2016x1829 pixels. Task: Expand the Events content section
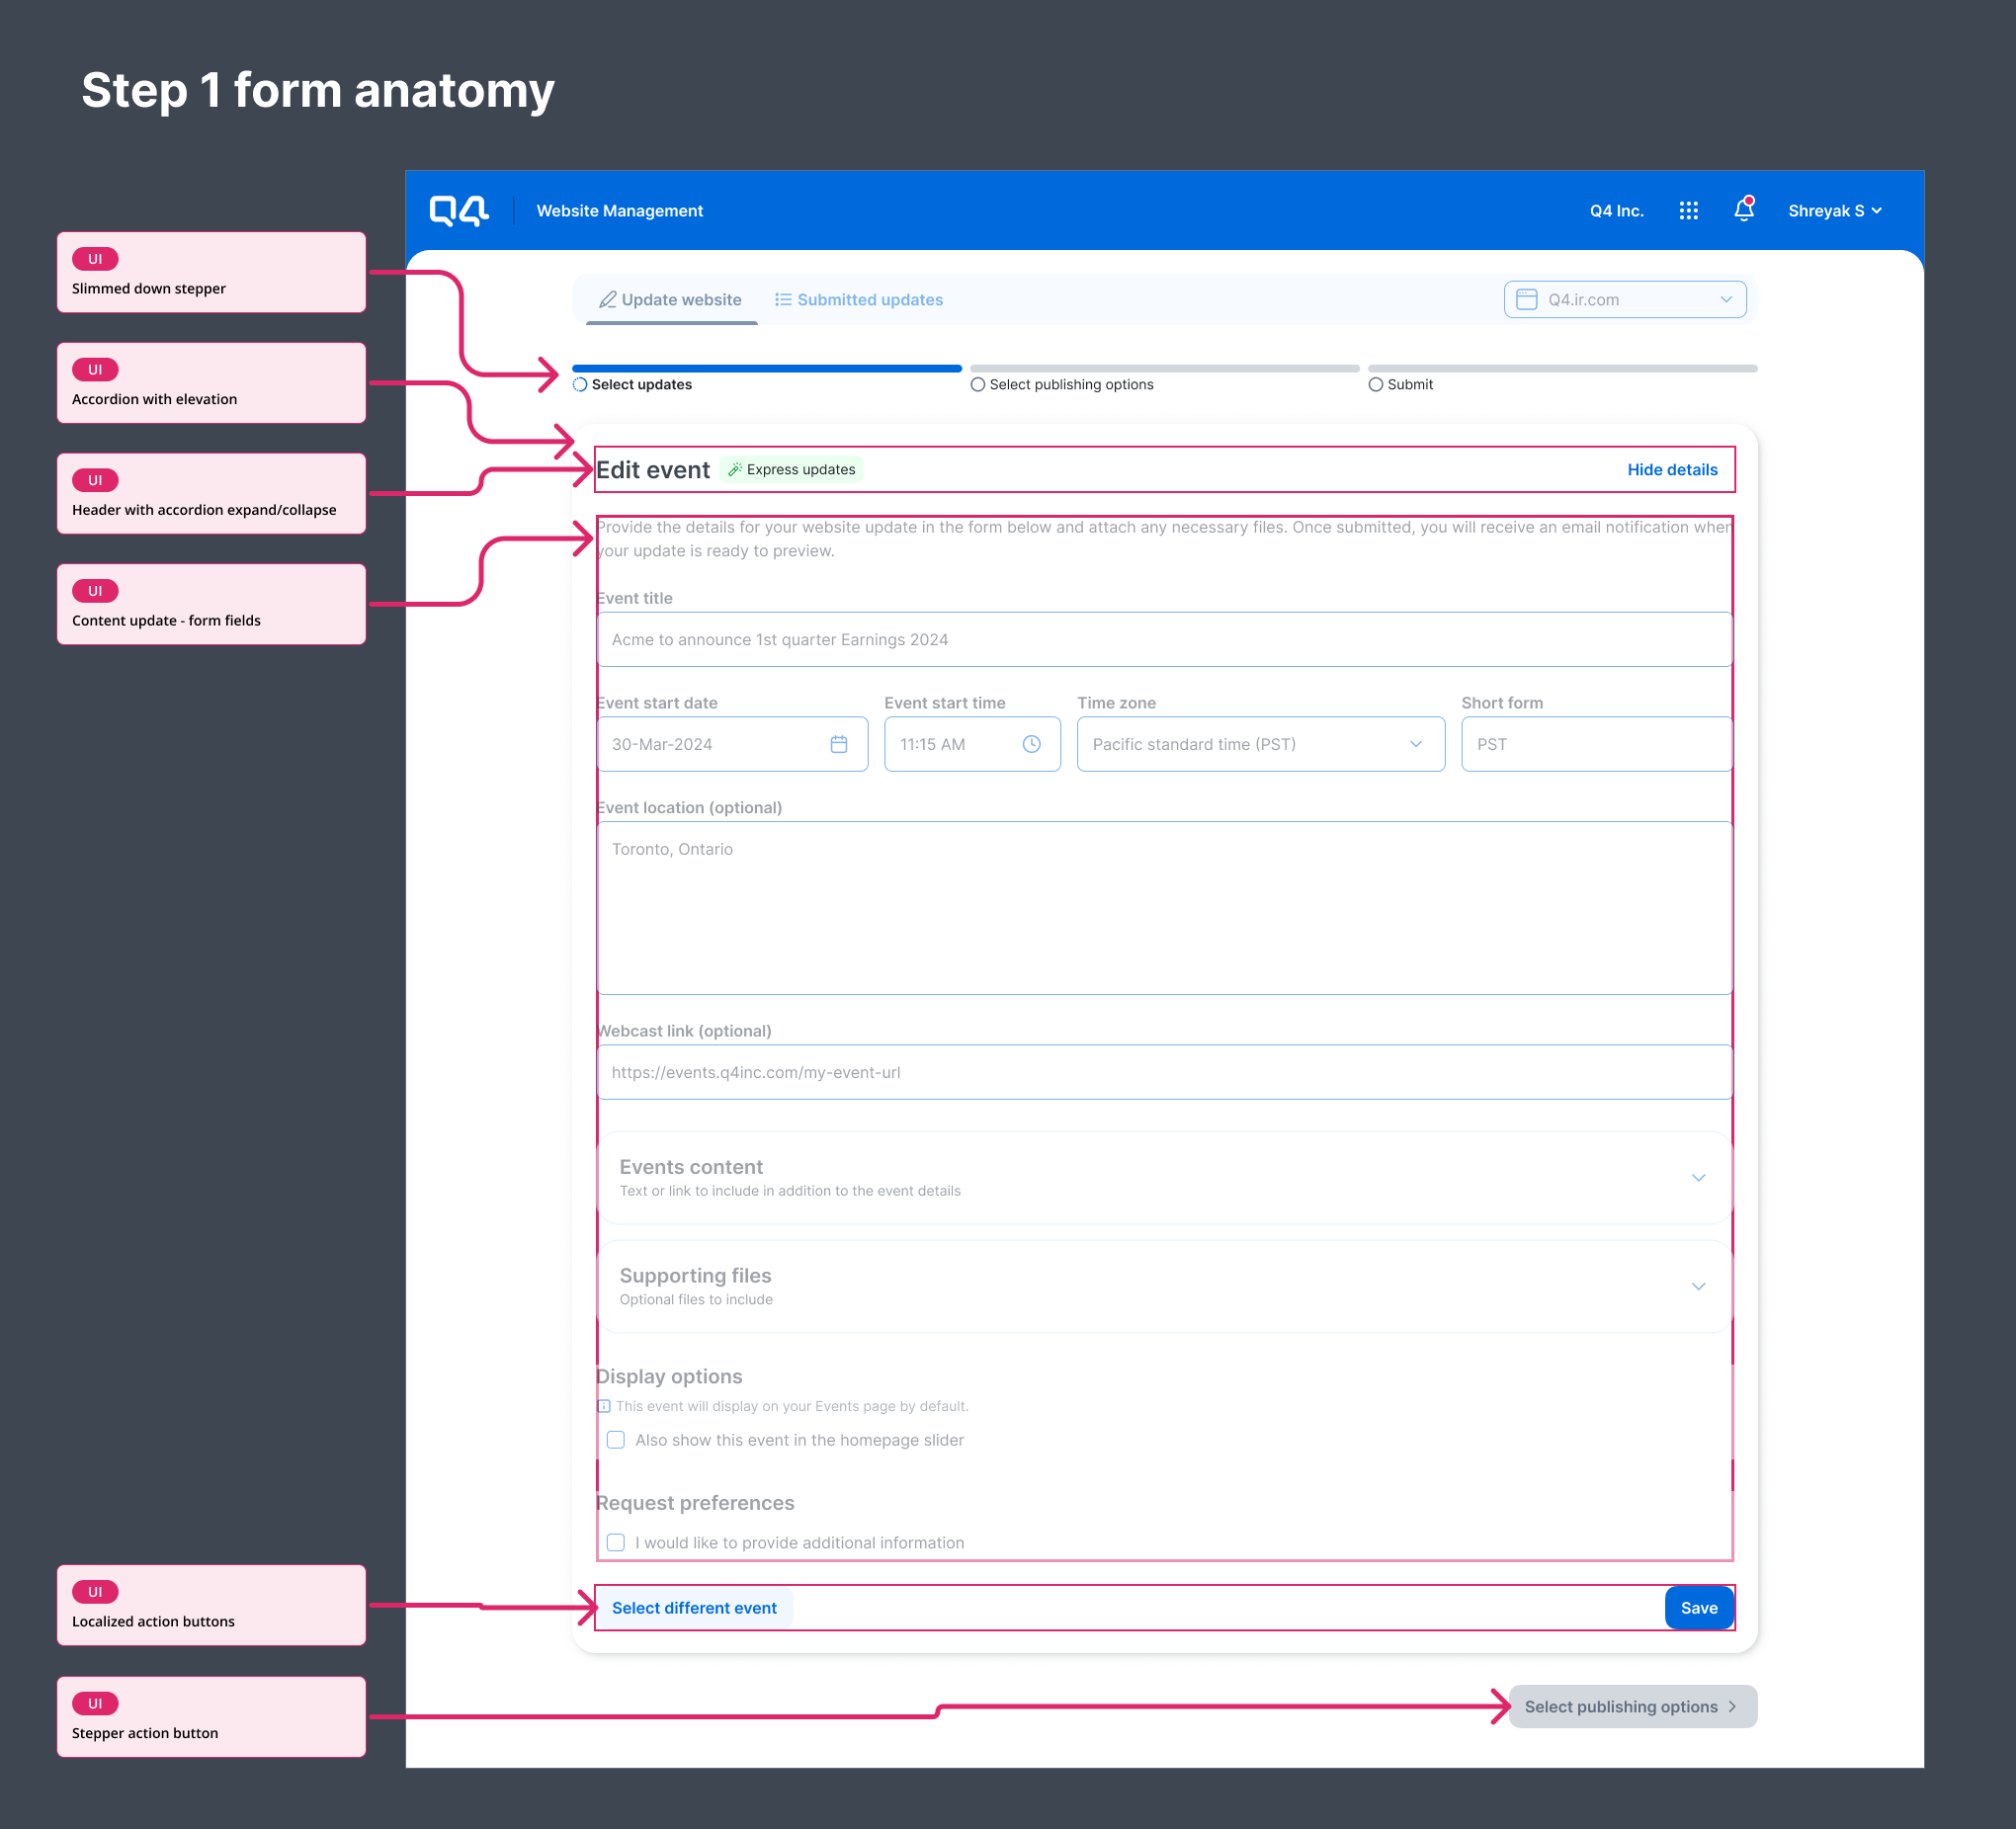coord(1697,1178)
